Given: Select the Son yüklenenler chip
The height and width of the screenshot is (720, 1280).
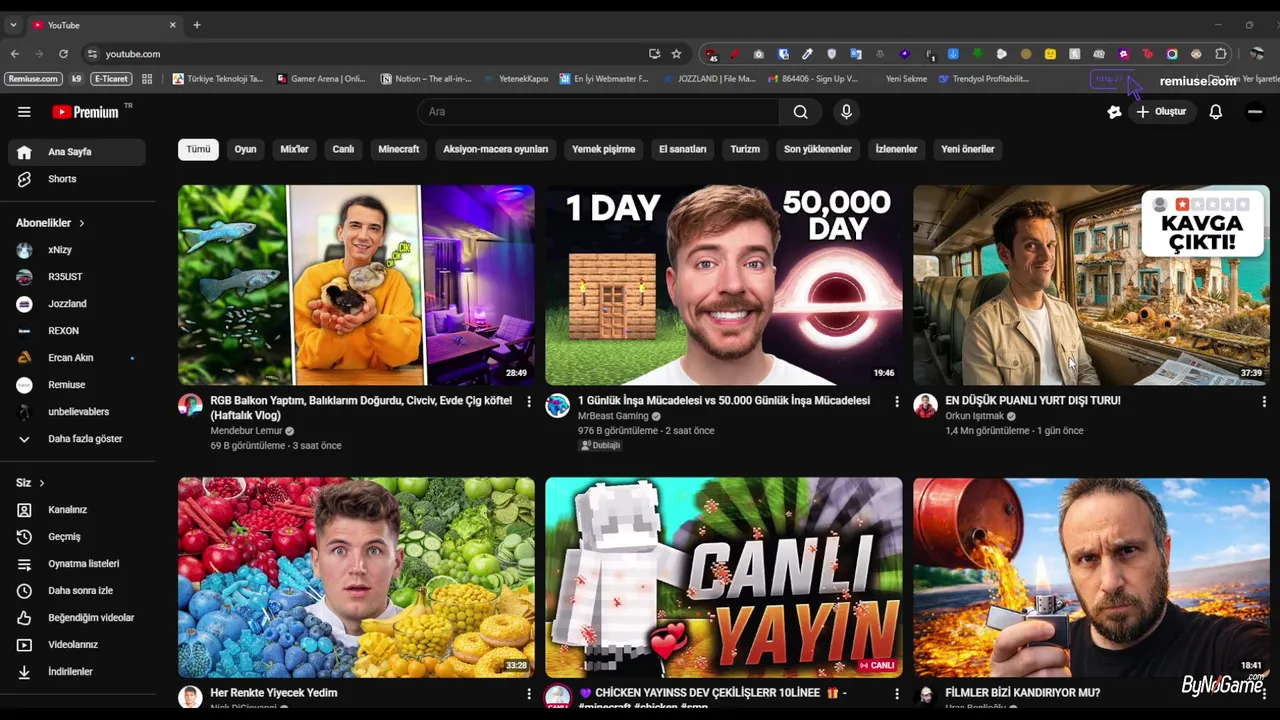Looking at the screenshot, I should pyautogui.click(x=817, y=149).
